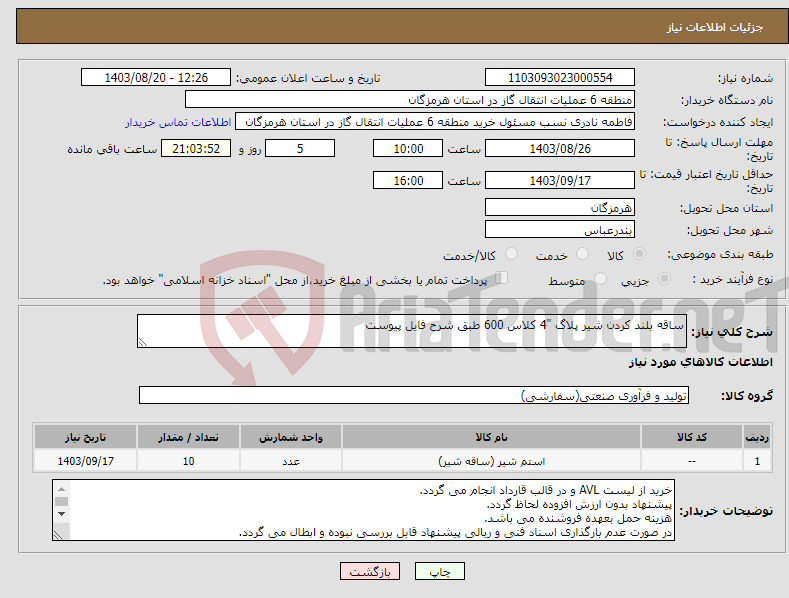Image resolution: width=789 pixels, height=598 pixels.
Task: Click the deadline time field 10:00
Action: [x=408, y=148]
